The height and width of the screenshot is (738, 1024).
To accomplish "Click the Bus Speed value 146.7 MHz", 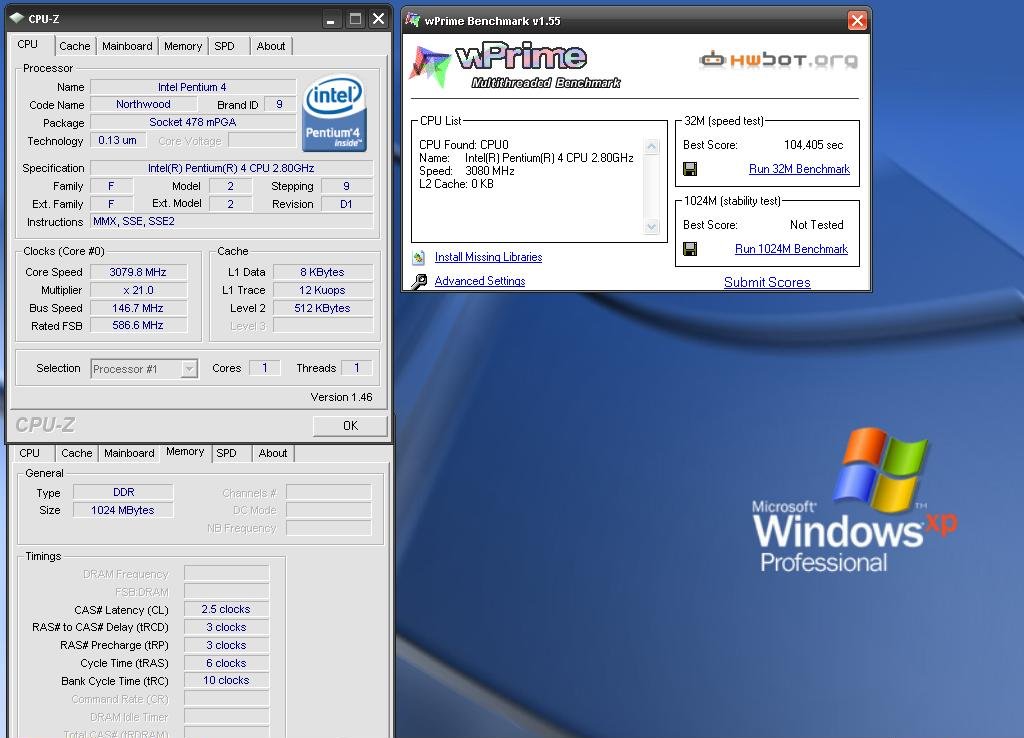I will tap(138, 308).
